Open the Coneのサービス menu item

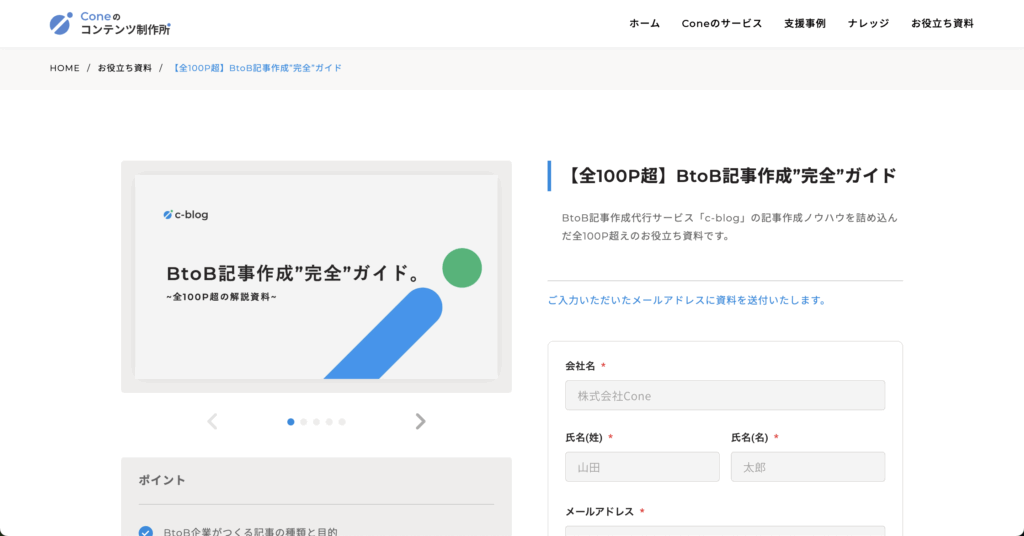point(722,24)
